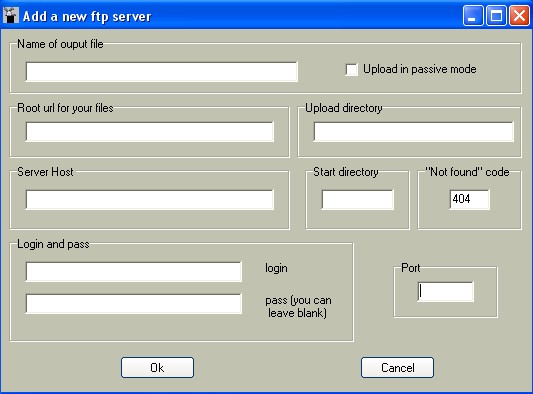This screenshot has height=394, width=533.
Task: Click the pass field
Action: [x=134, y=304]
